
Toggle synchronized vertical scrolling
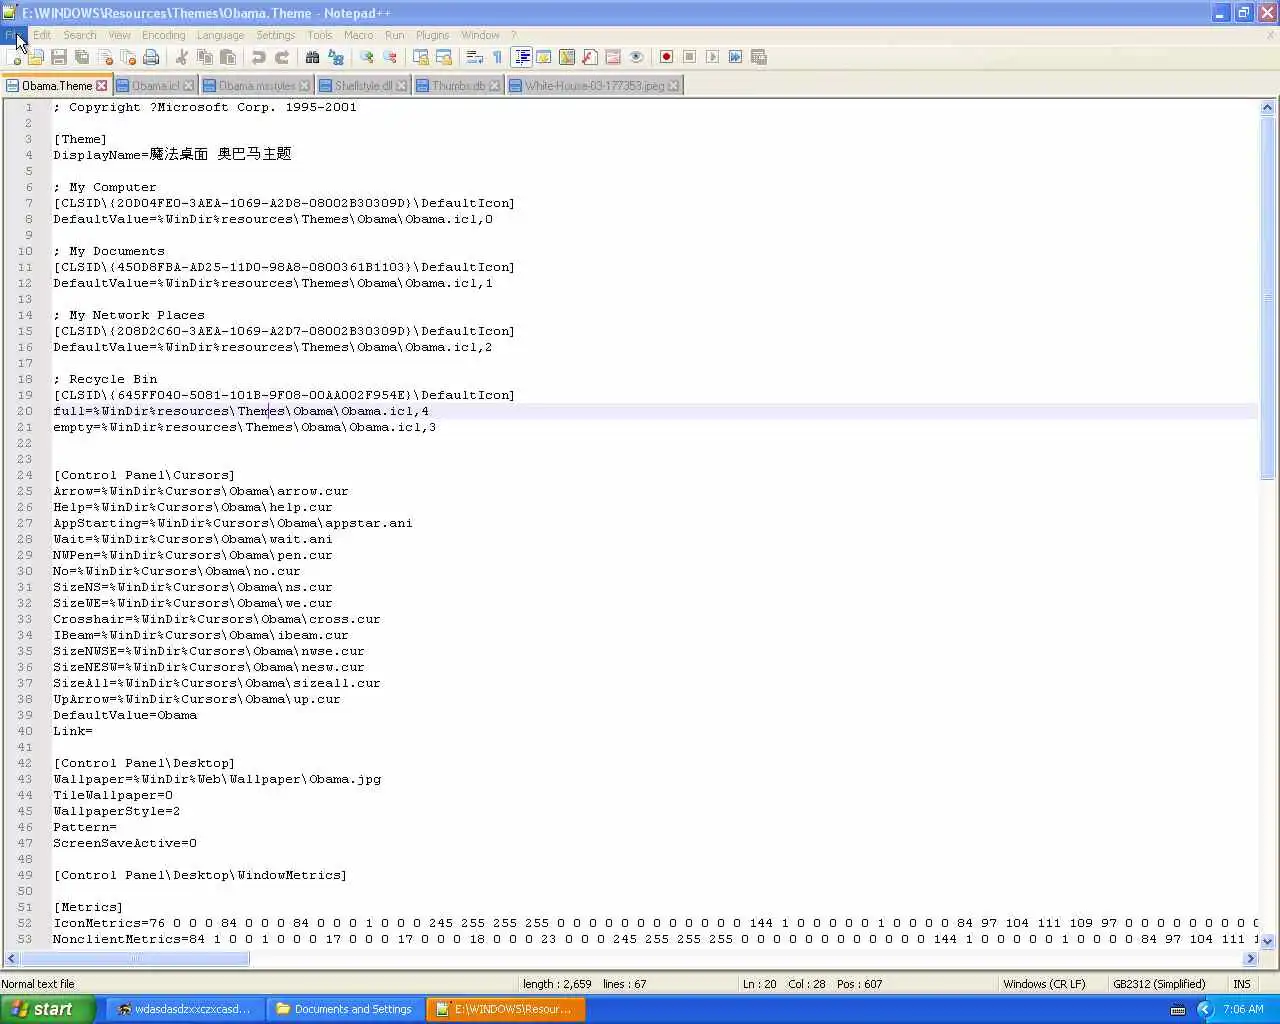[421, 57]
